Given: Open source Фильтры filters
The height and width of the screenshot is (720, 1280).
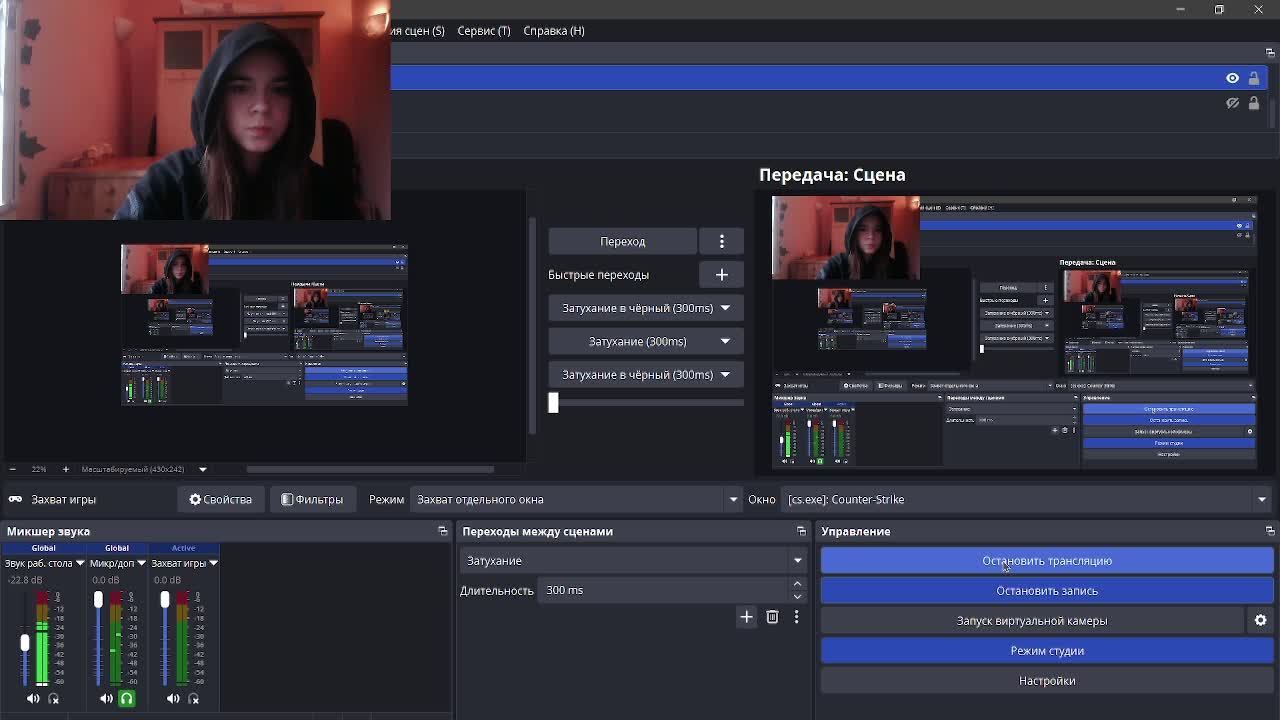Looking at the screenshot, I should coord(312,499).
